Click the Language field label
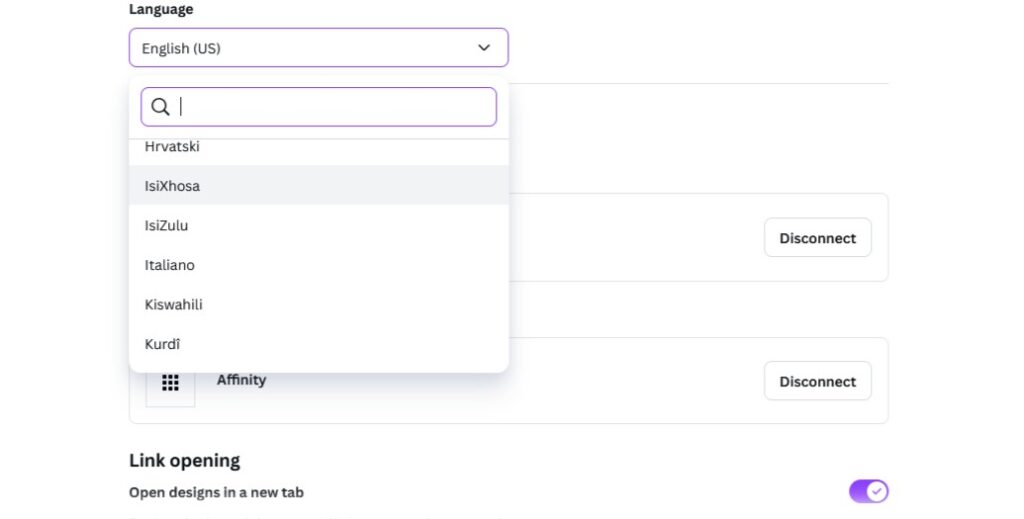Image resolution: width=1024 pixels, height=519 pixels. point(161,9)
